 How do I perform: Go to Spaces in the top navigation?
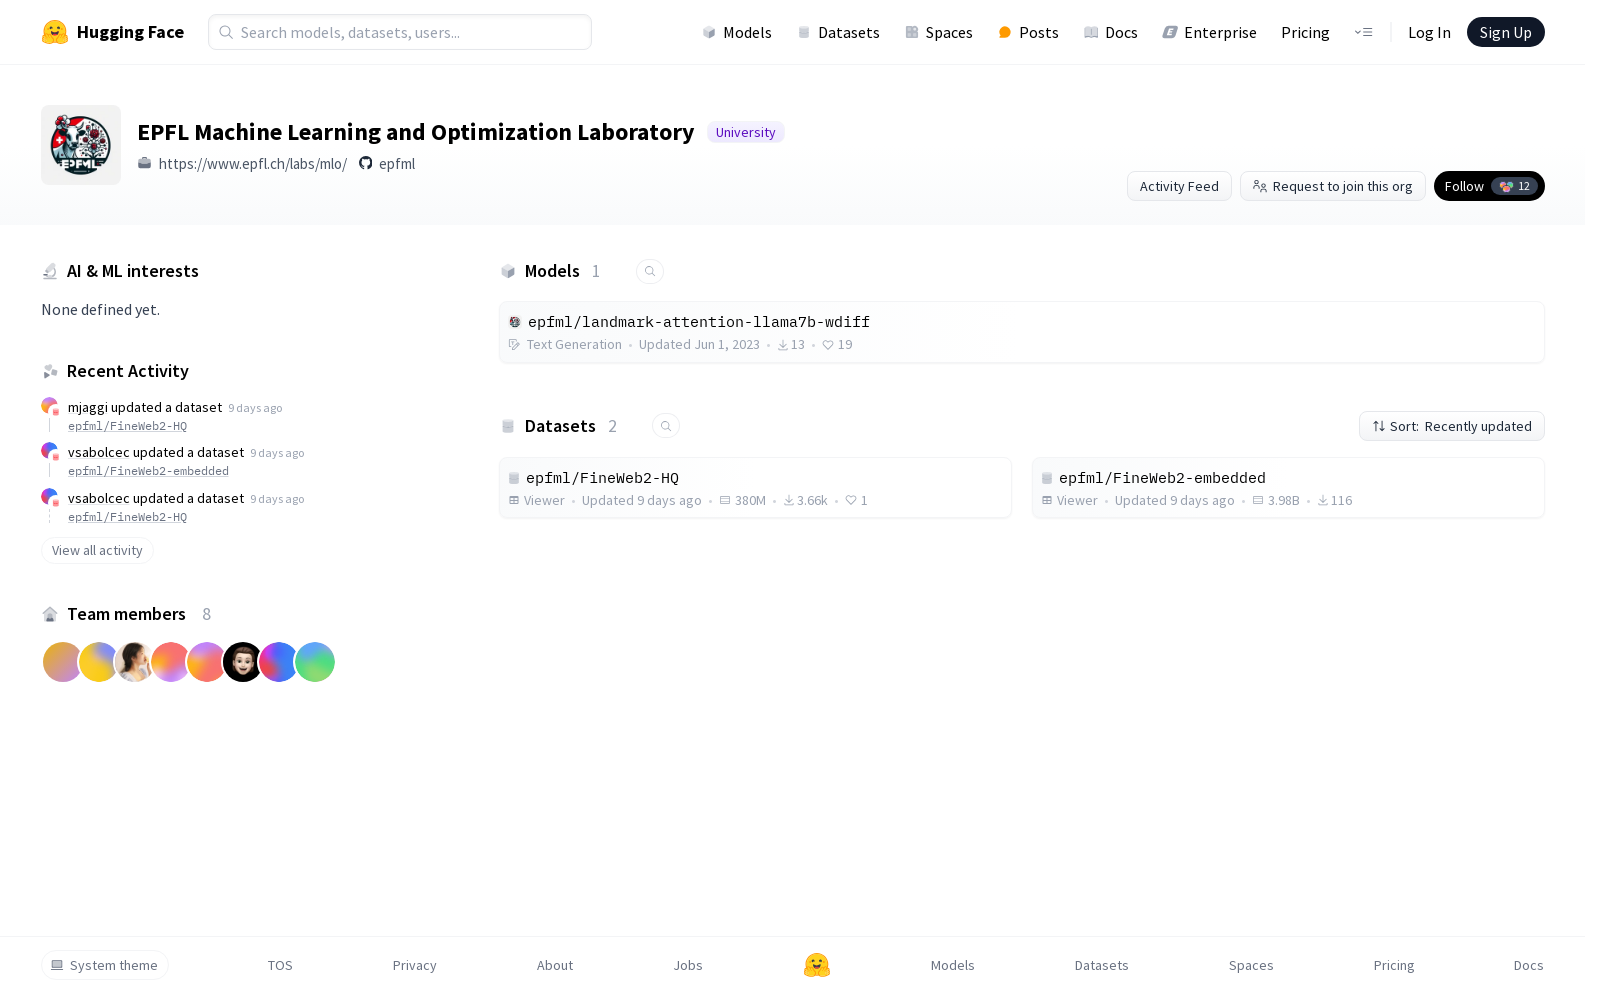939,32
